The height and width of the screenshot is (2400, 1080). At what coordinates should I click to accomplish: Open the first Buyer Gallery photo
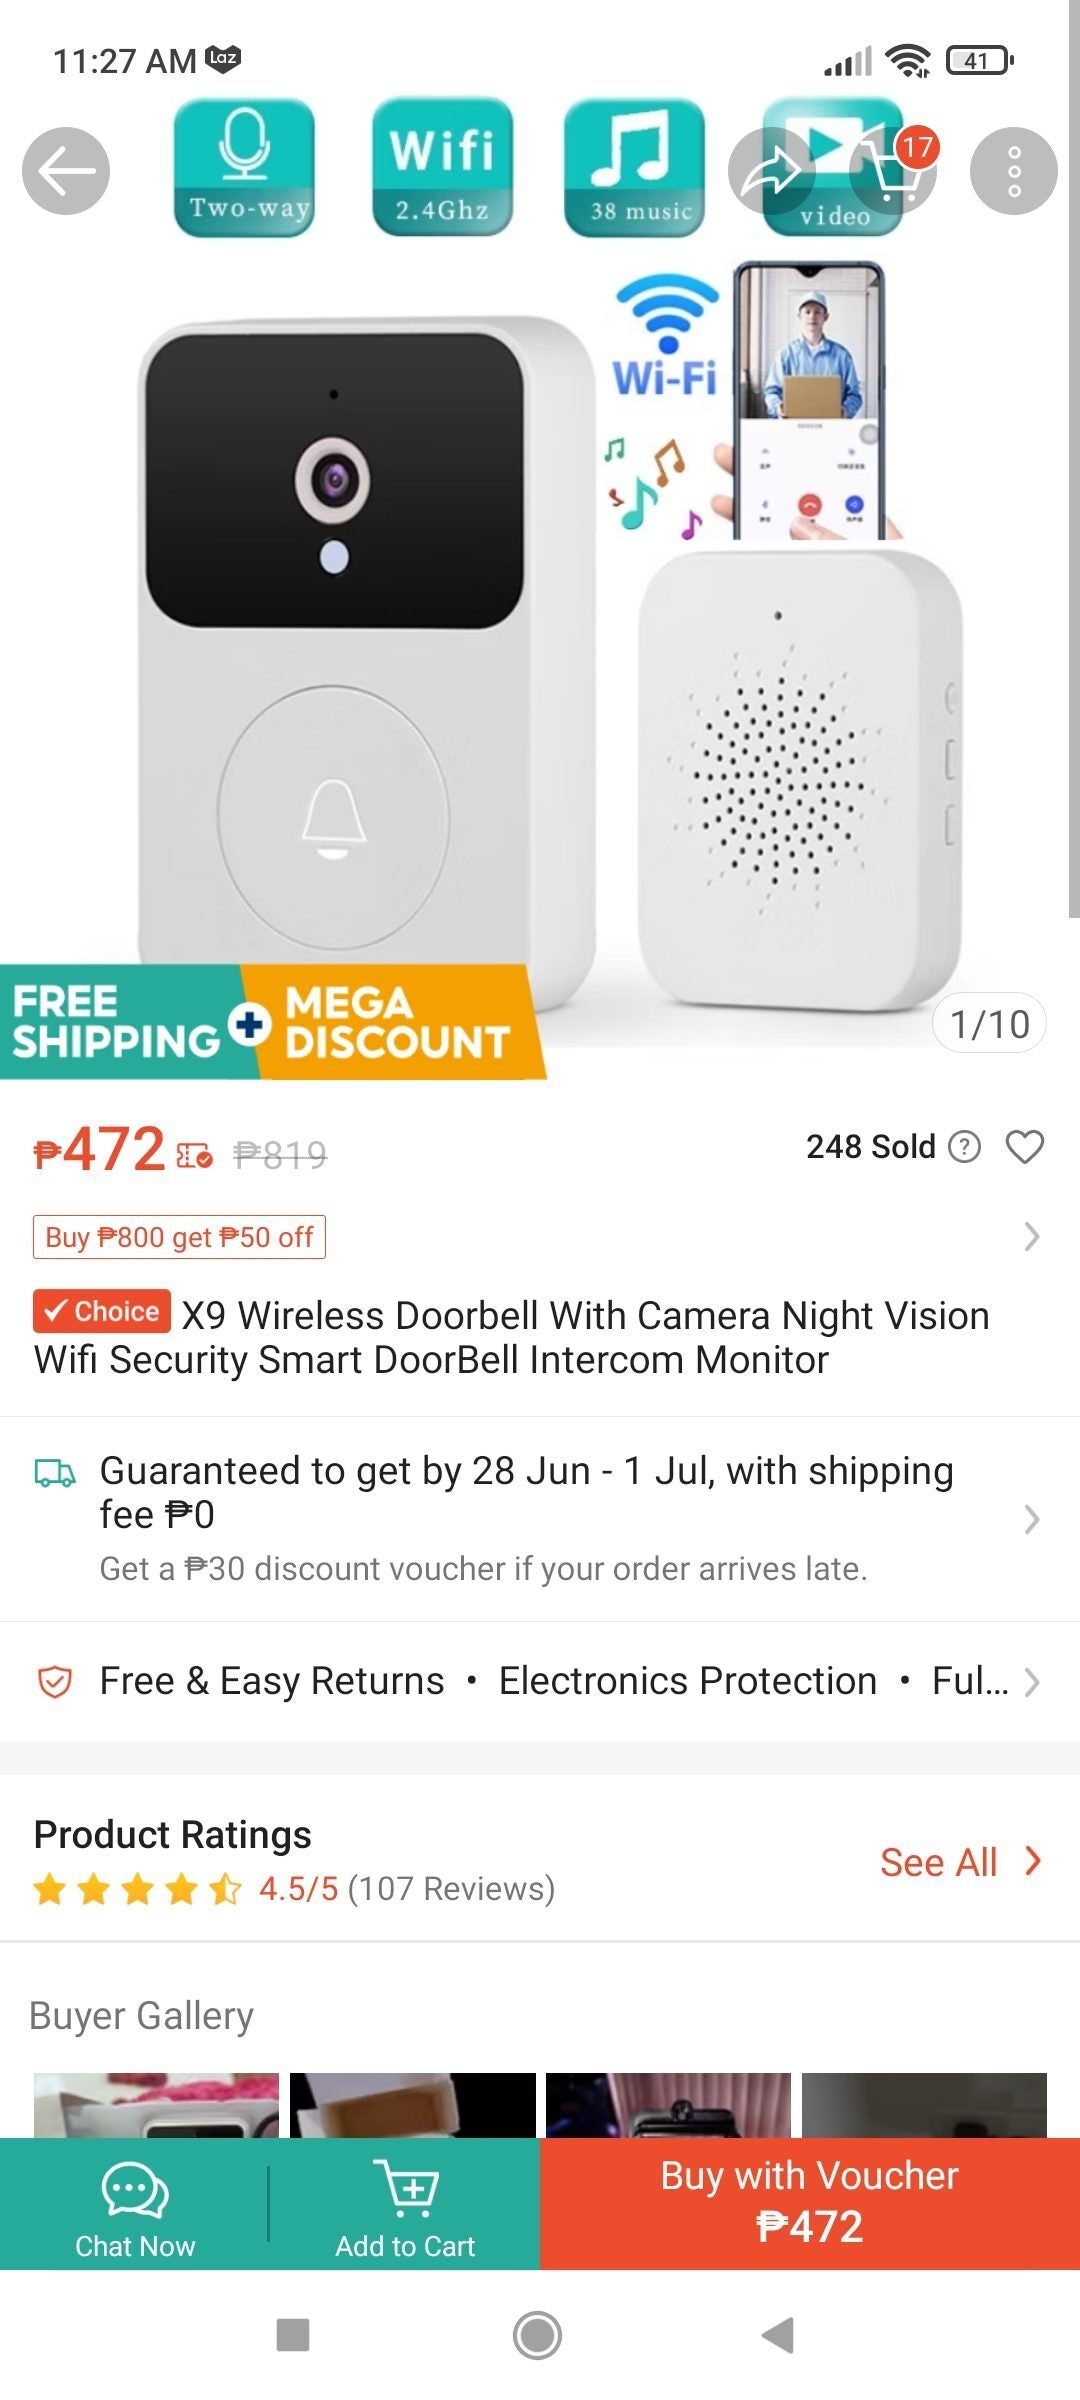click(x=156, y=2105)
